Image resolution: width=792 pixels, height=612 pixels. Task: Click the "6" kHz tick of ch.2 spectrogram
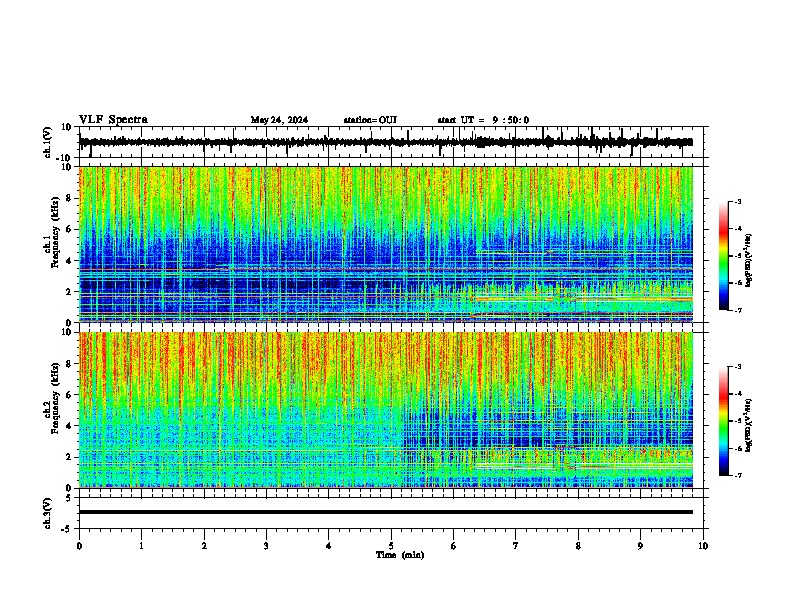[x=70, y=395]
